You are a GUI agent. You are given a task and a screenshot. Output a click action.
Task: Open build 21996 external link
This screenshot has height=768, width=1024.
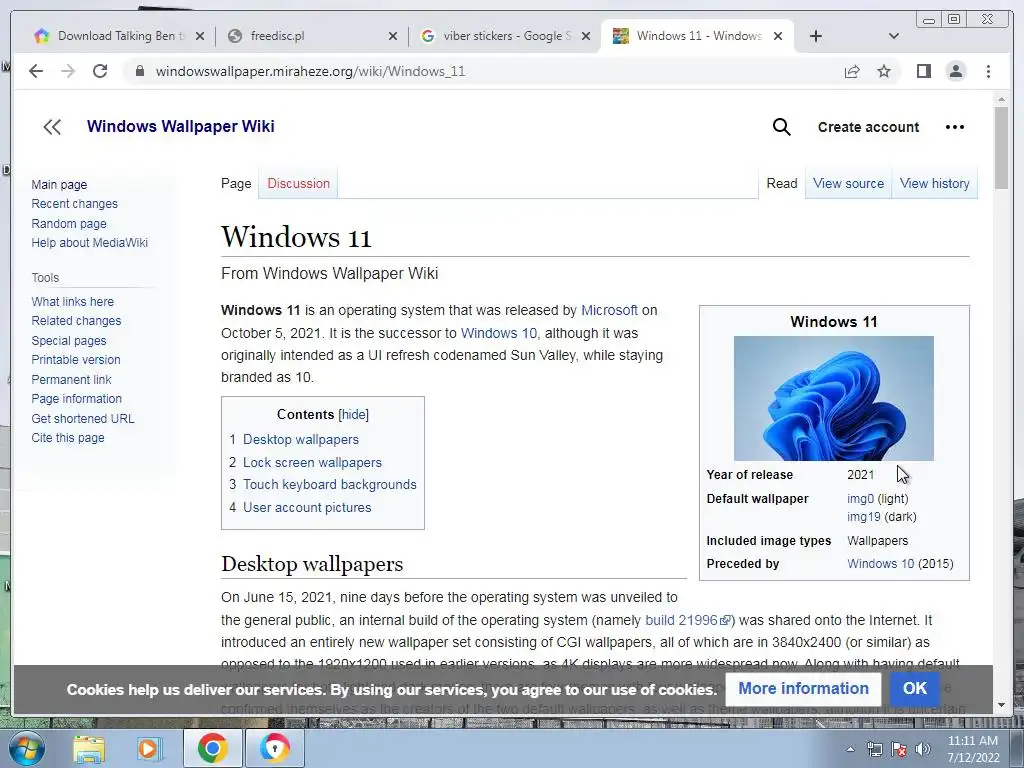[688, 620]
